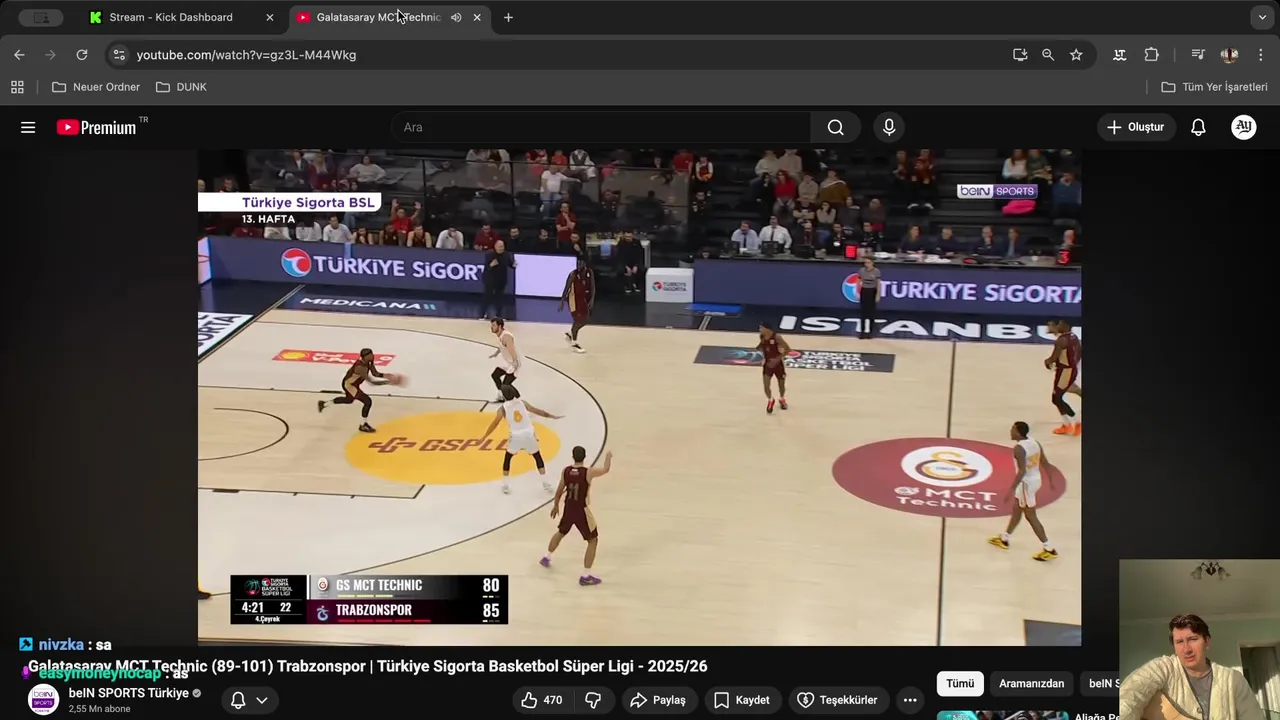Image resolution: width=1280 pixels, height=720 pixels.
Task: Expand the subscription notification chevron
Action: tap(262, 700)
